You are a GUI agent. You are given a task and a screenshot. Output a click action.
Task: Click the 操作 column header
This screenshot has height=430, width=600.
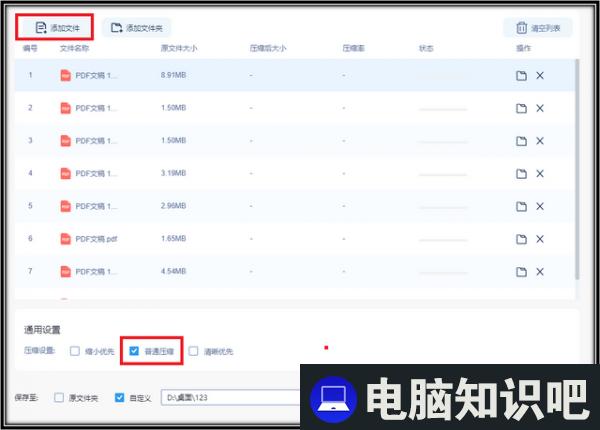(523, 48)
